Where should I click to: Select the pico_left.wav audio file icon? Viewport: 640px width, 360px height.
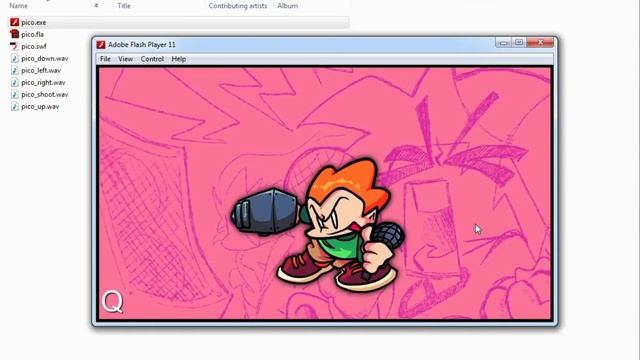pos(15,70)
